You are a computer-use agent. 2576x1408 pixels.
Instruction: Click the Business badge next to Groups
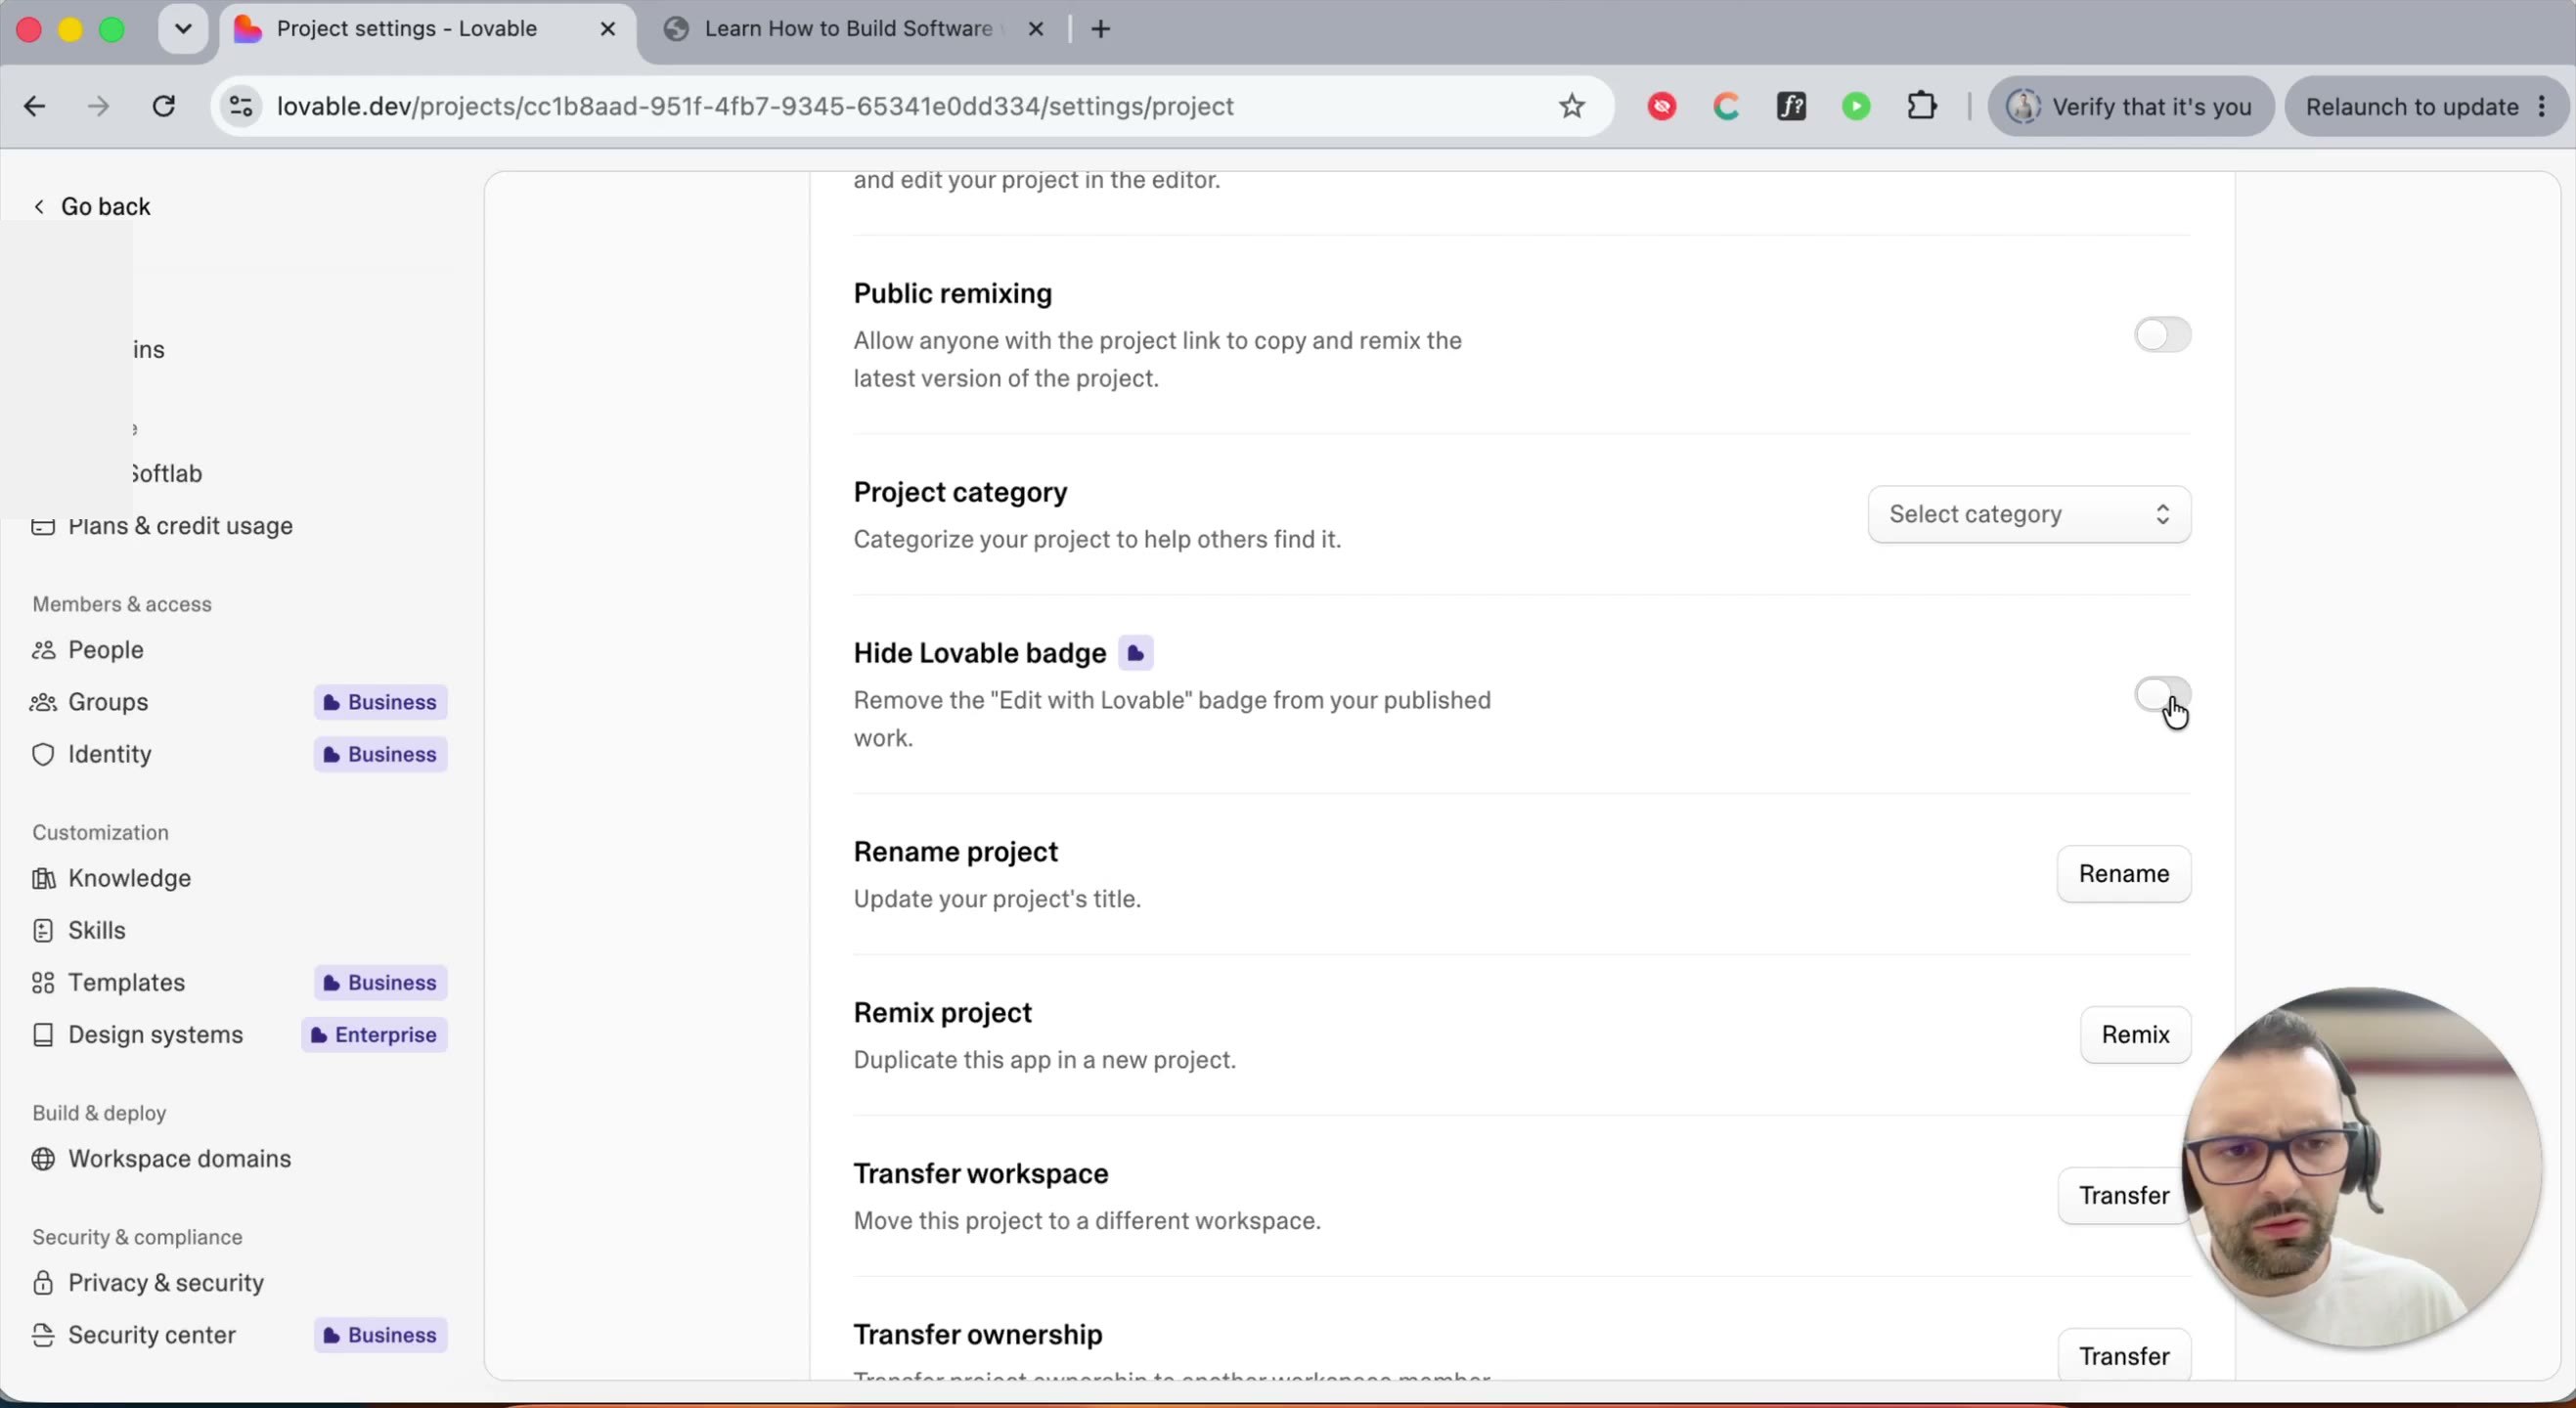click(380, 702)
